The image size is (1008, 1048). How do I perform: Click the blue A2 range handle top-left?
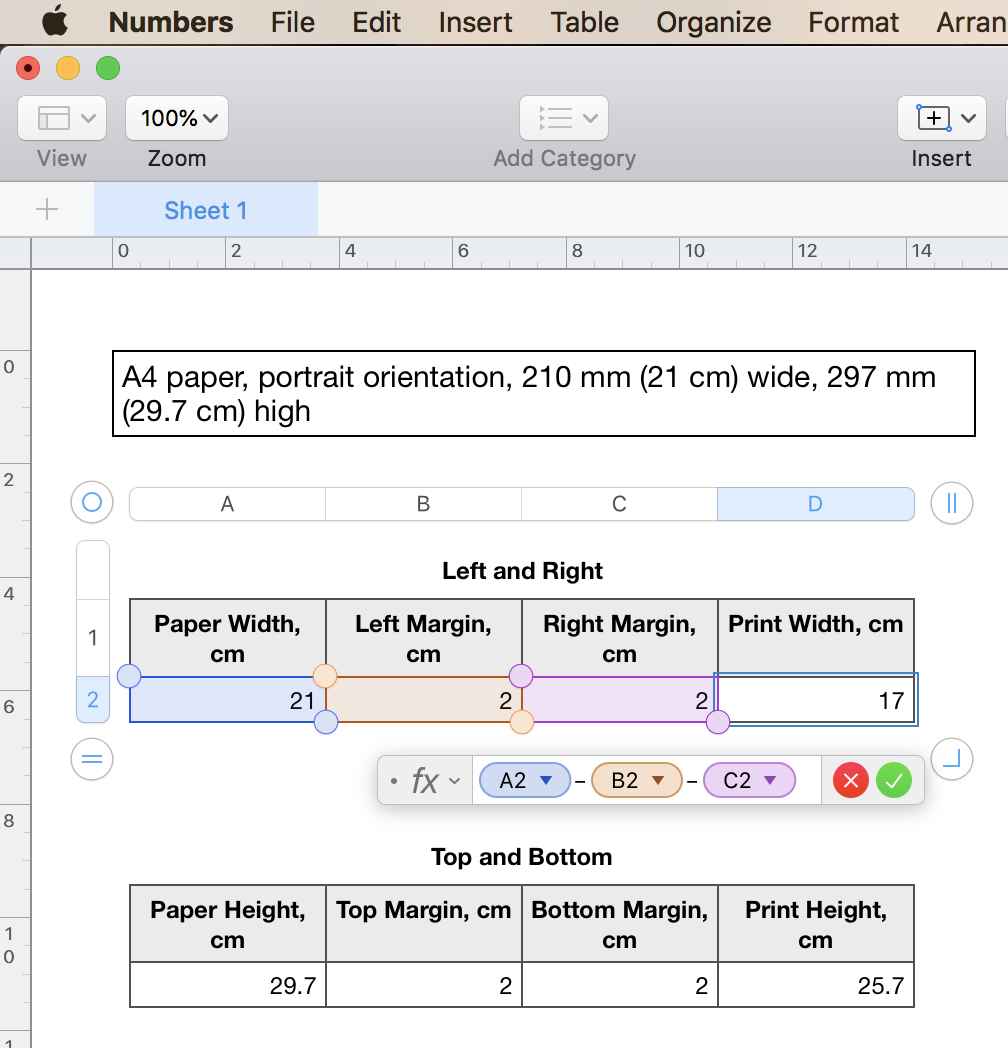(x=129, y=676)
